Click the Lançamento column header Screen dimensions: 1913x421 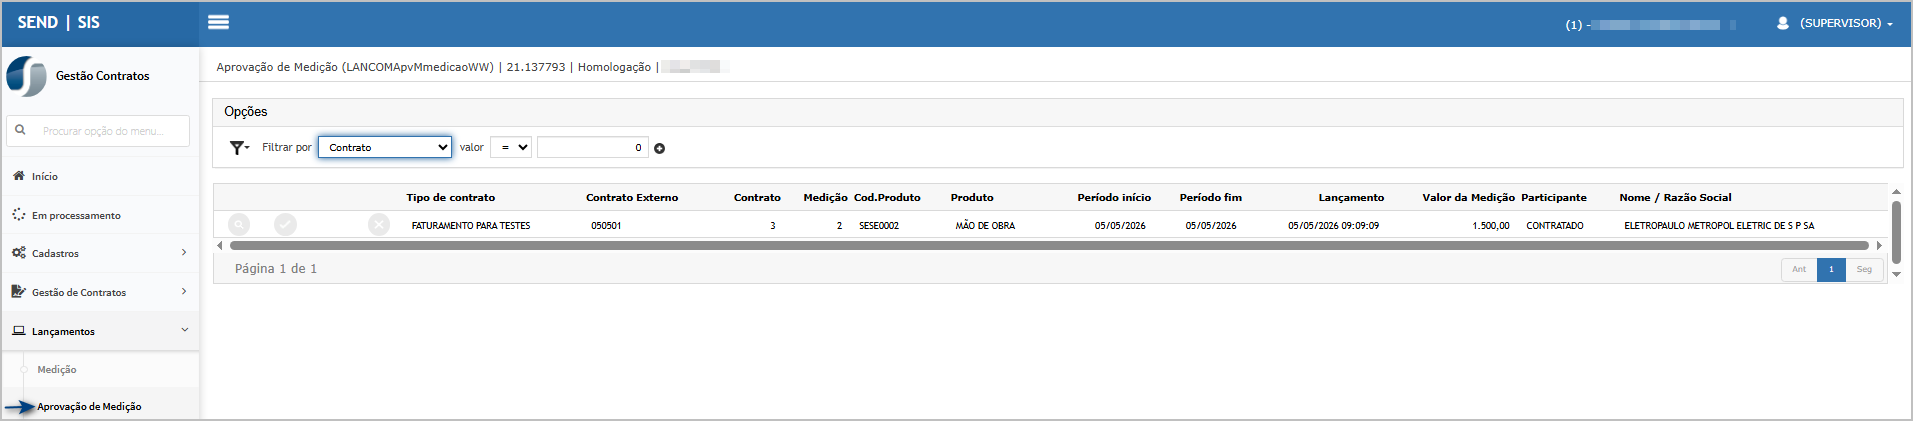pos(1351,198)
